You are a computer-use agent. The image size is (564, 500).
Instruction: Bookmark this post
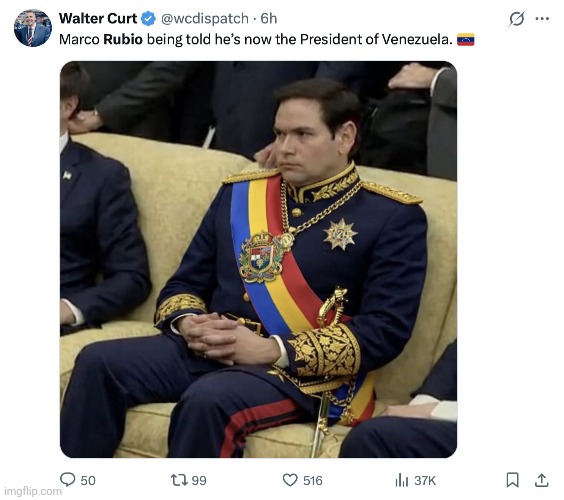pos(512,480)
